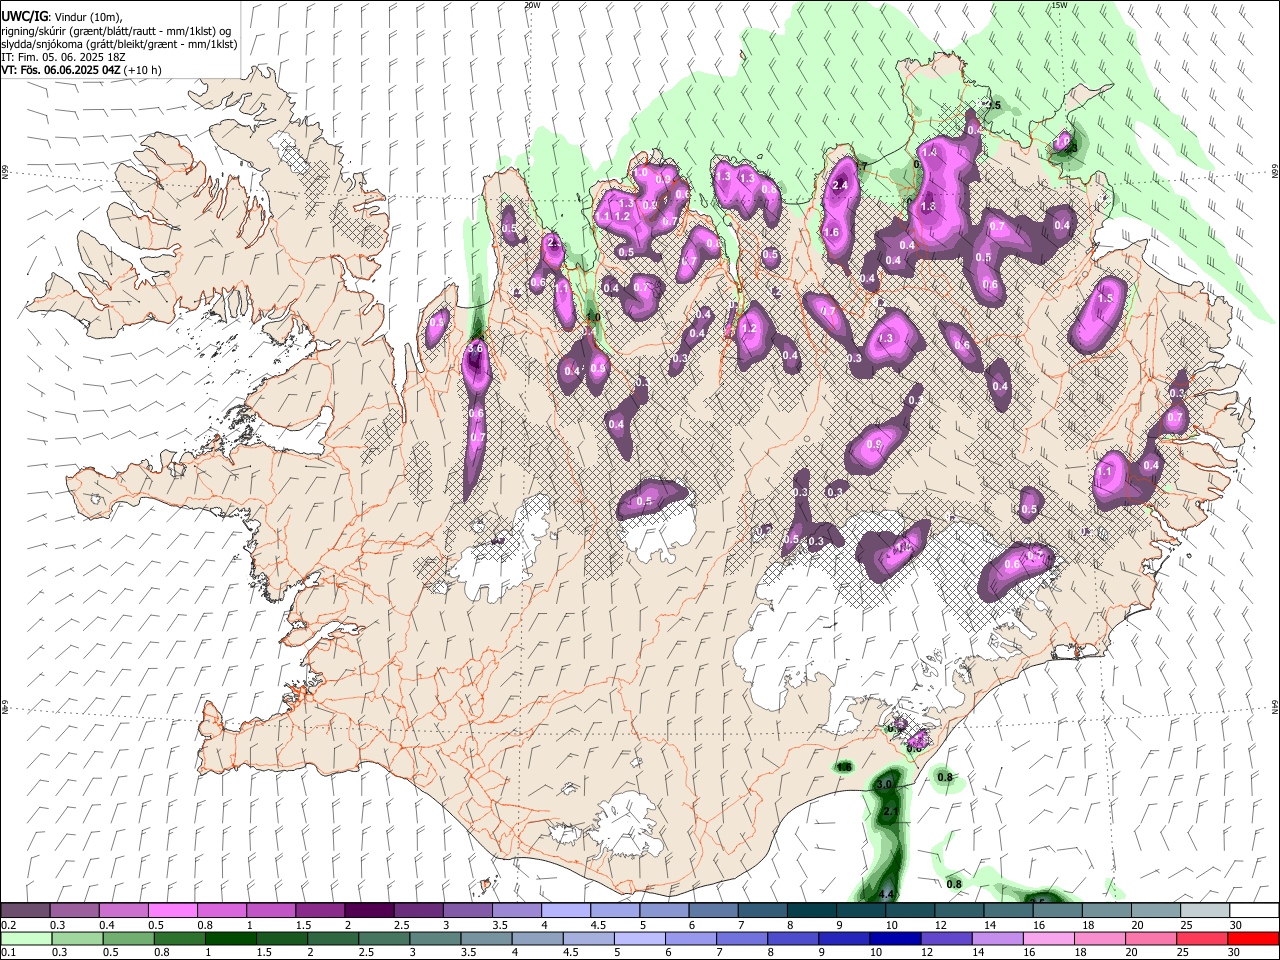The height and width of the screenshot is (960, 1280).
Task: Pick the bright magenta 0.5 swatch in the snow scale
Action: [172, 911]
